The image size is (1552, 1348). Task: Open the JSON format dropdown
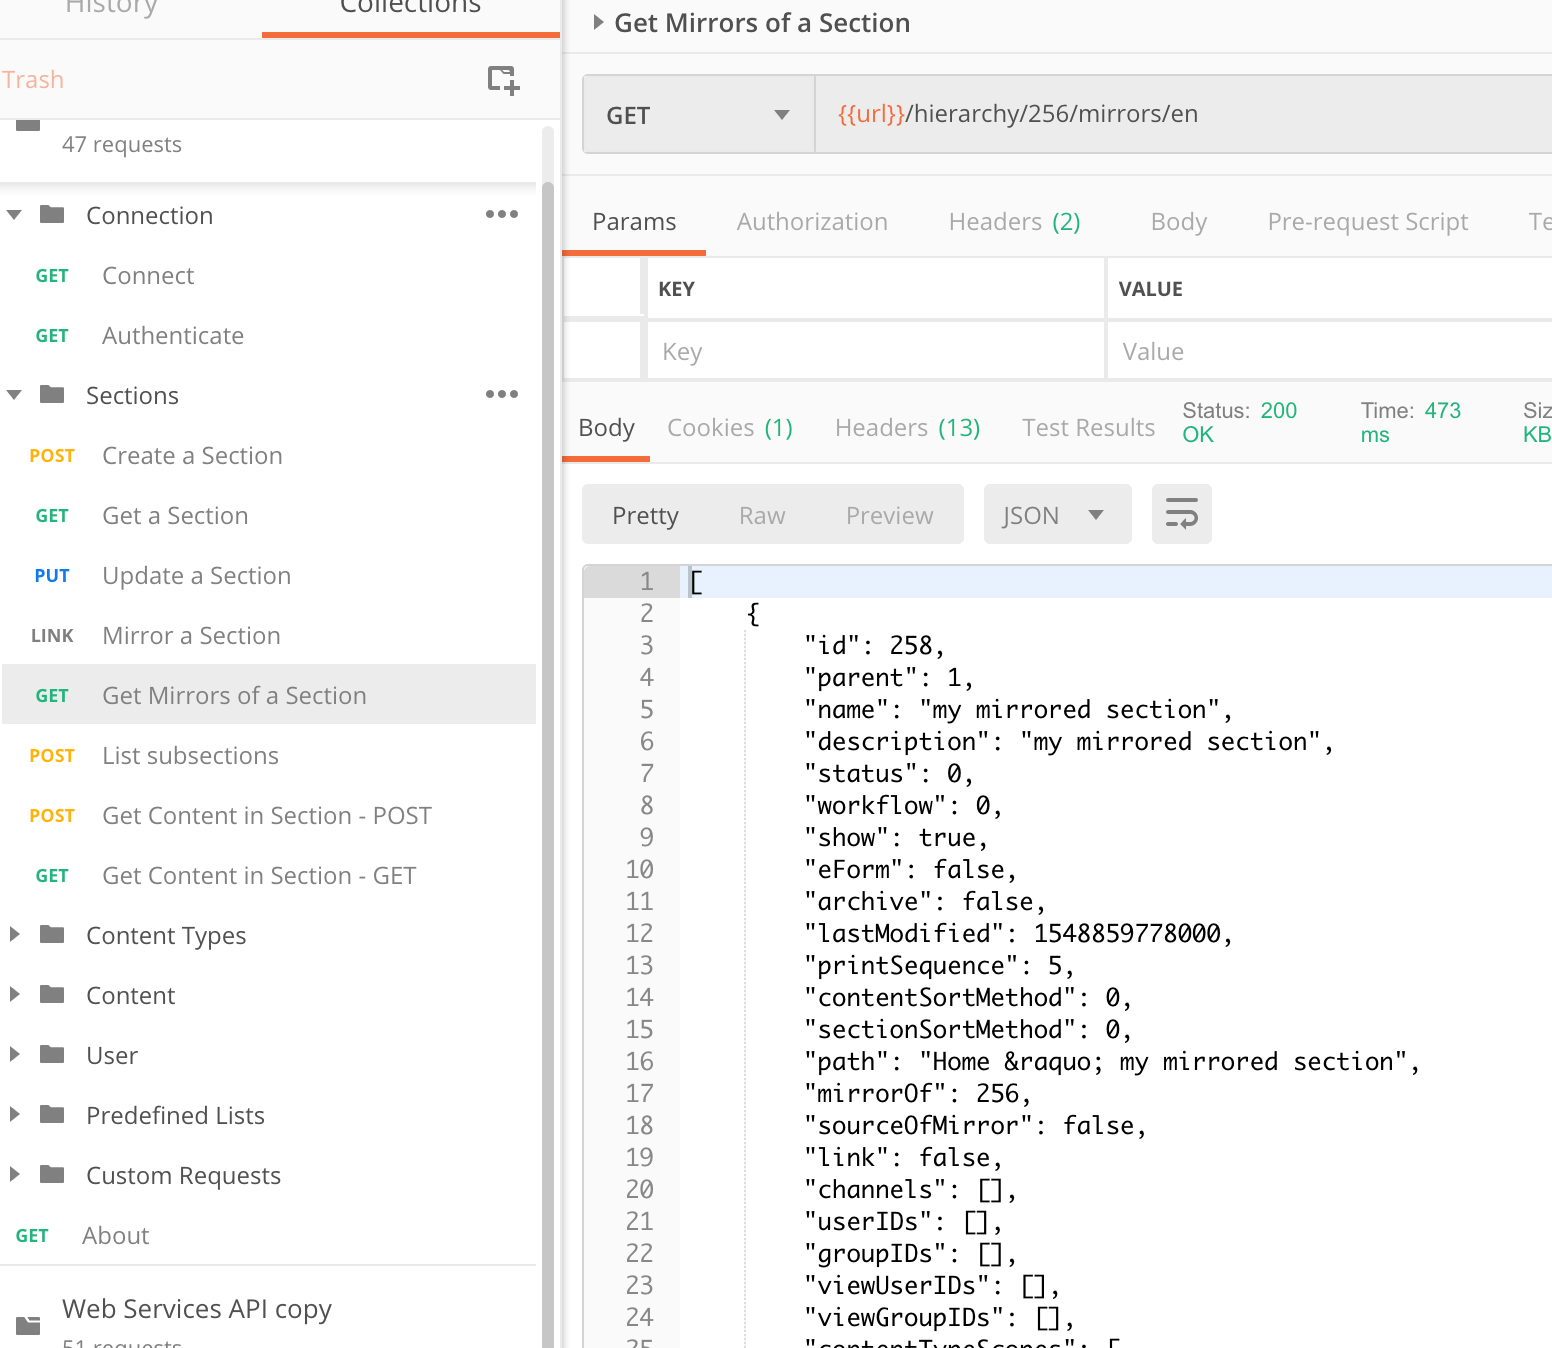tap(1056, 515)
